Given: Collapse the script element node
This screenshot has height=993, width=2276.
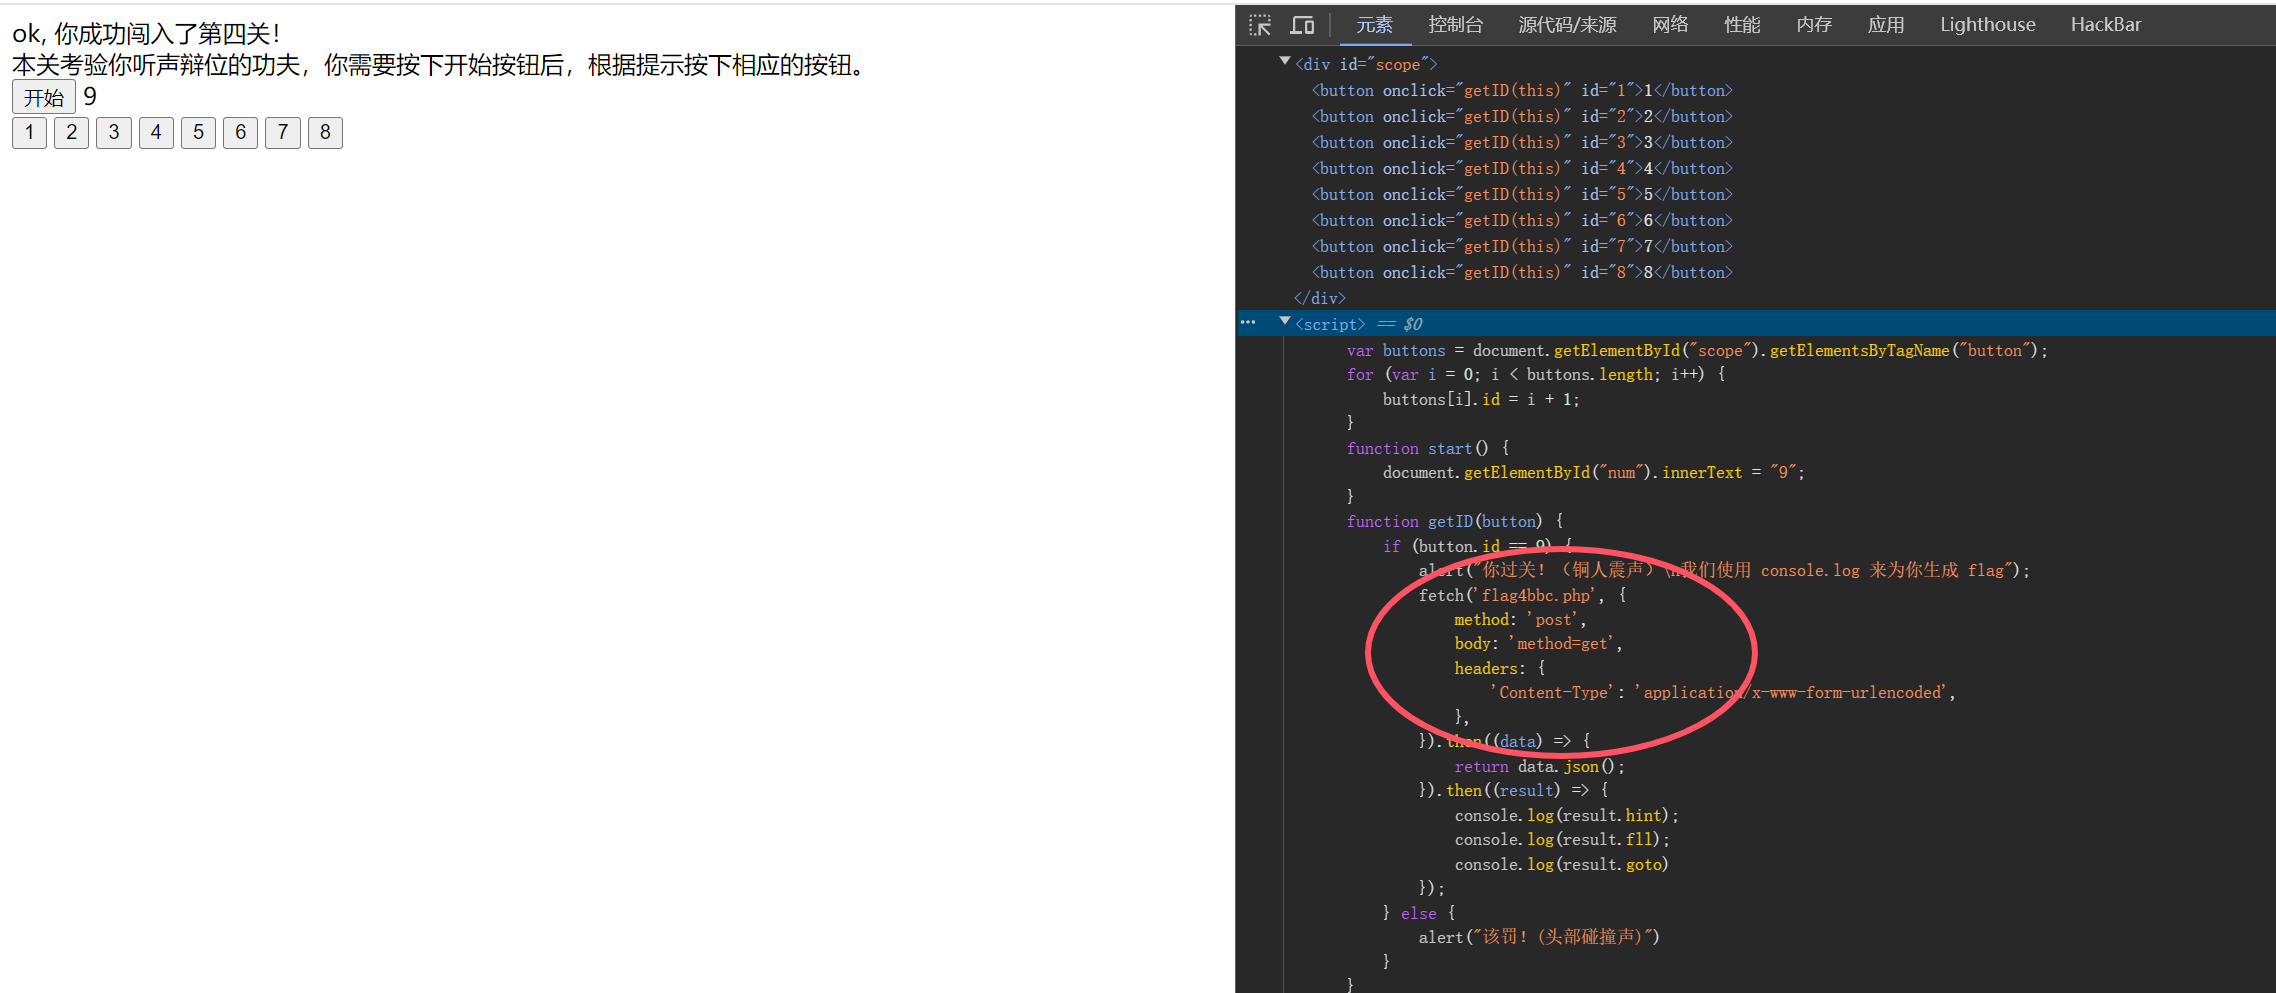Looking at the screenshot, I should coord(1285,322).
